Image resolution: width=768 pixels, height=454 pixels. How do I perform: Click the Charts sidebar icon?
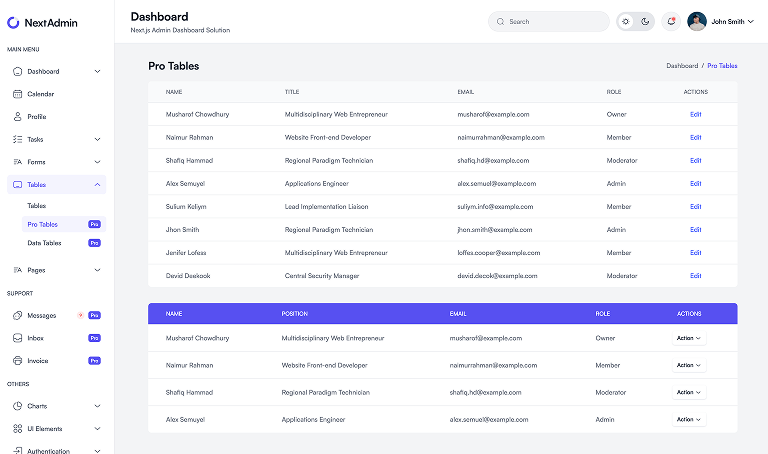[x=17, y=406]
